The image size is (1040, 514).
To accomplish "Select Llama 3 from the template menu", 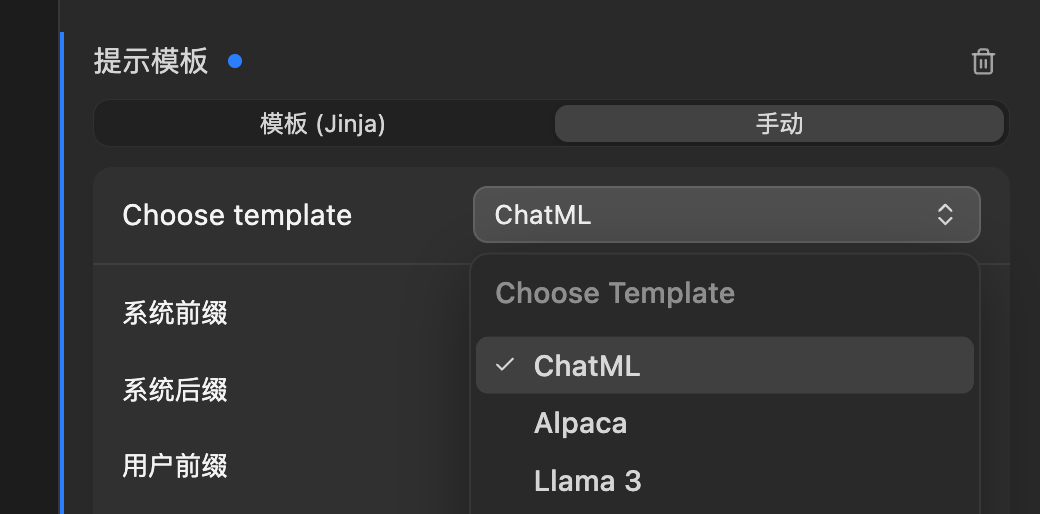I will [588, 481].
